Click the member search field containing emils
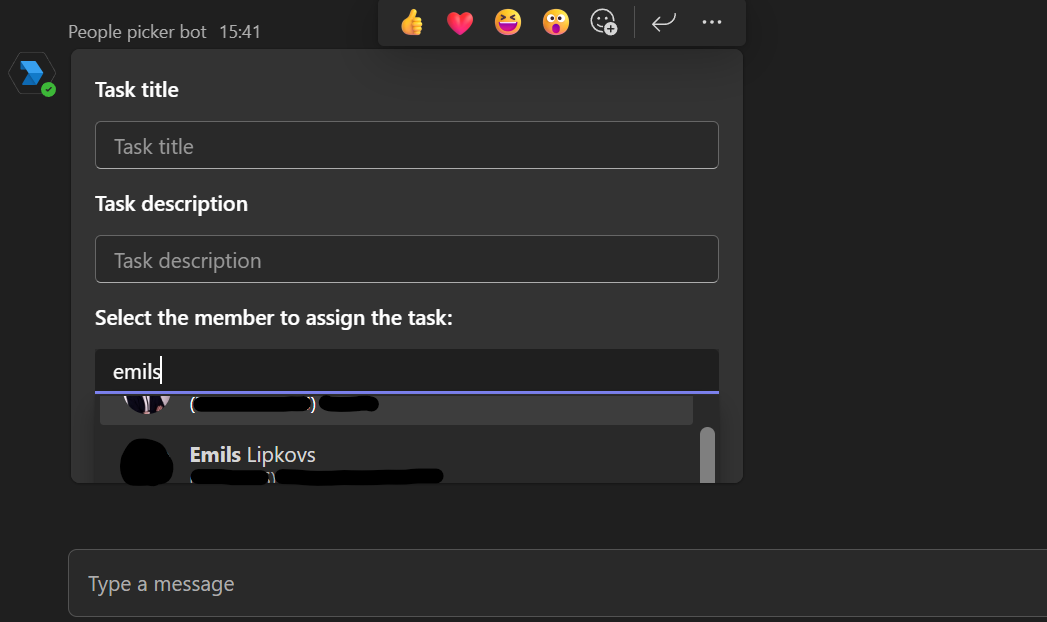Viewport: 1047px width, 622px height. pos(407,371)
